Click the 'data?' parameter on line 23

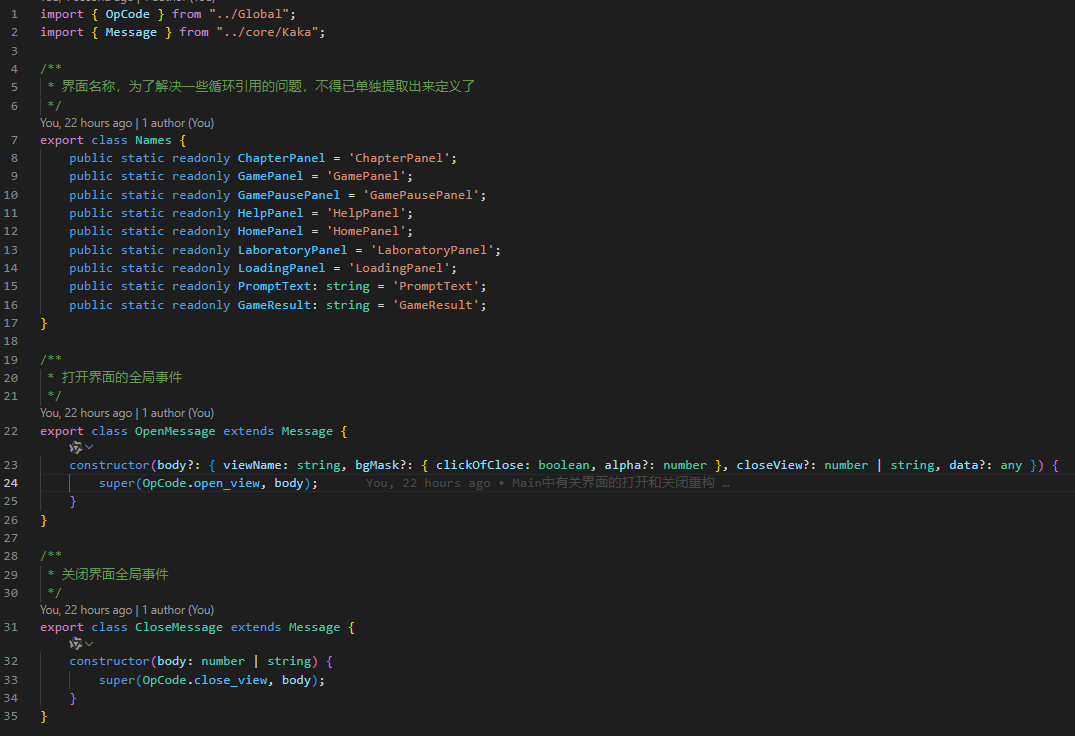click(967, 465)
